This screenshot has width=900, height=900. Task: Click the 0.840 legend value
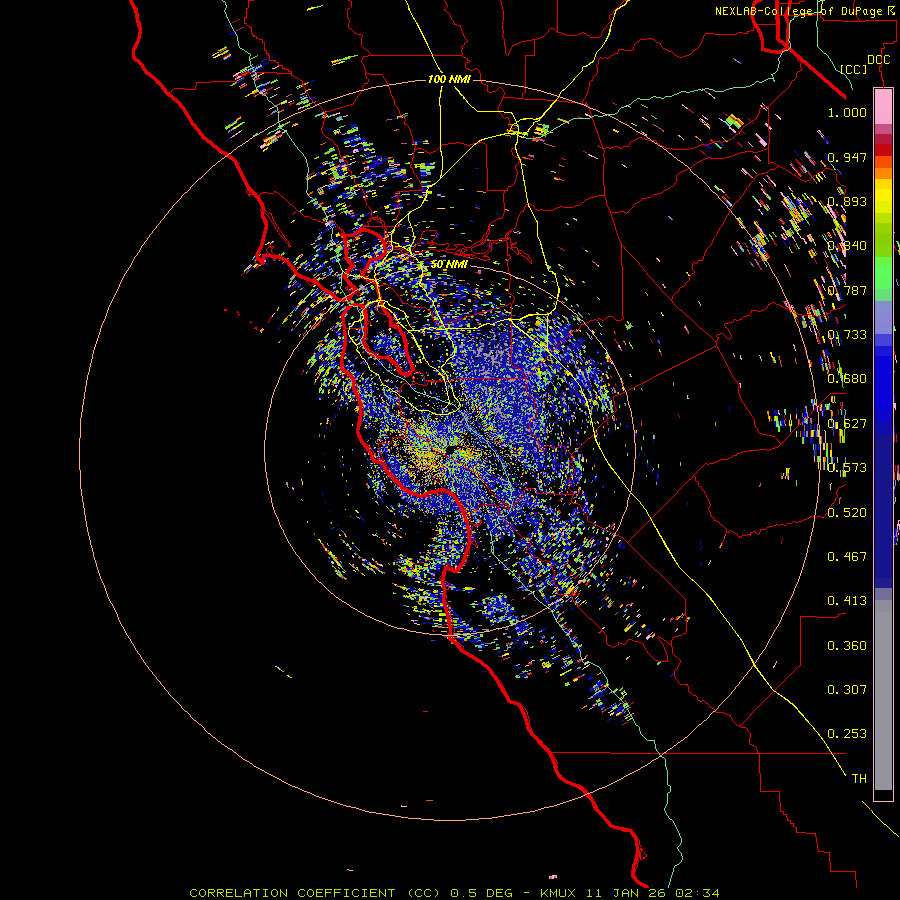[x=847, y=246]
